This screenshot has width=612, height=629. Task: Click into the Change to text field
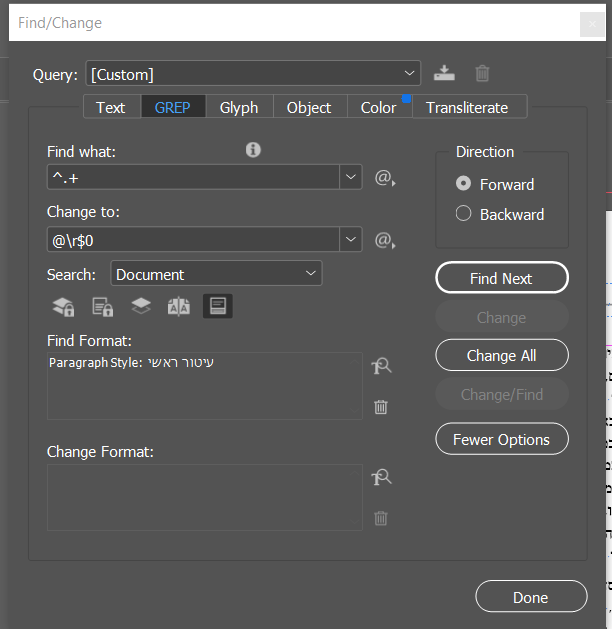[x=194, y=240]
